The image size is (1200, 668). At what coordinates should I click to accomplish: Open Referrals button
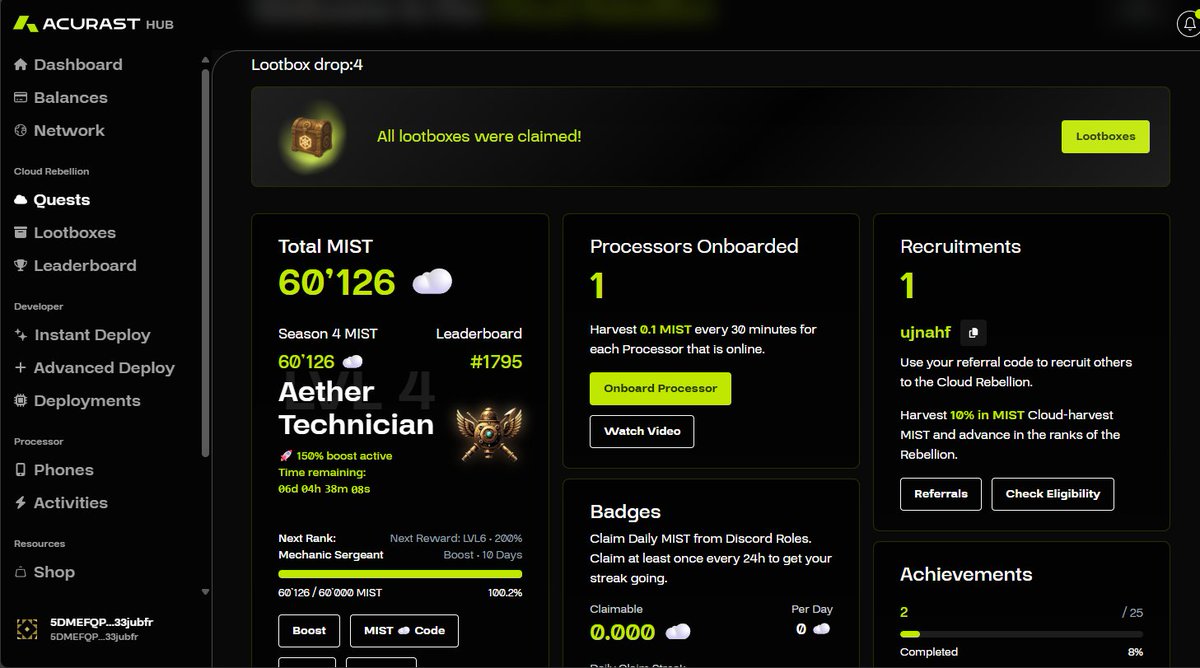tap(941, 494)
